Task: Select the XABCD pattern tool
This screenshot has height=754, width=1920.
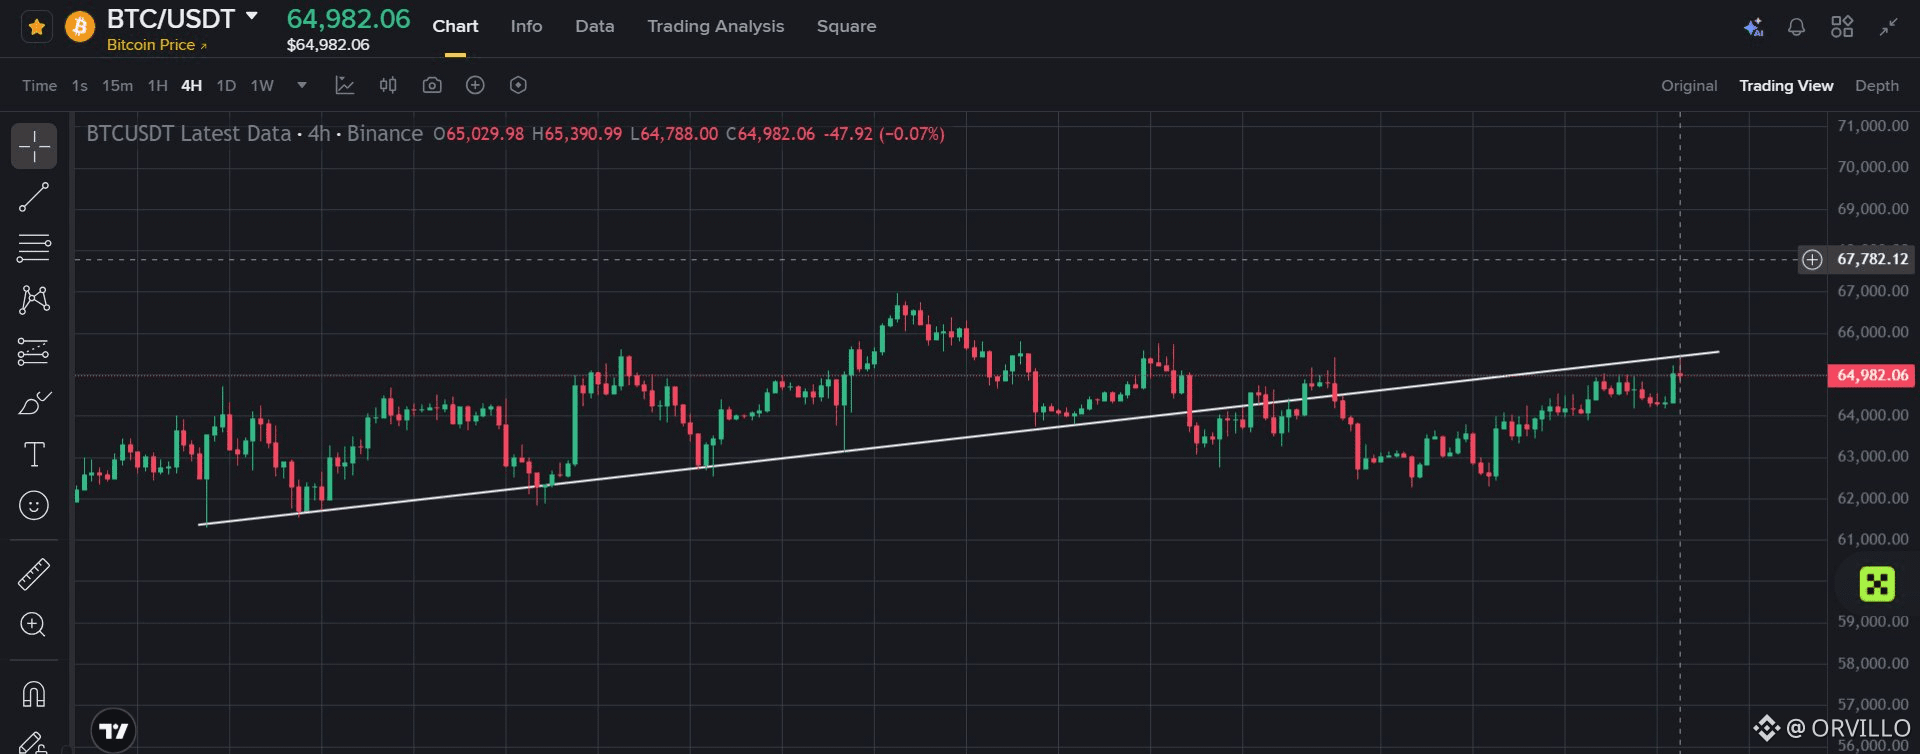Action: 34,300
